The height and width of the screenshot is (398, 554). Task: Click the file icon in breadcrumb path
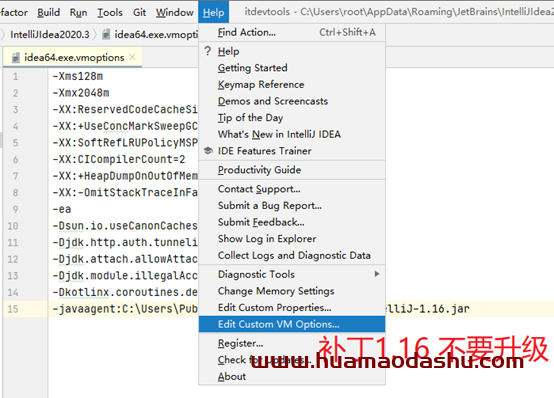(x=106, y=34)
